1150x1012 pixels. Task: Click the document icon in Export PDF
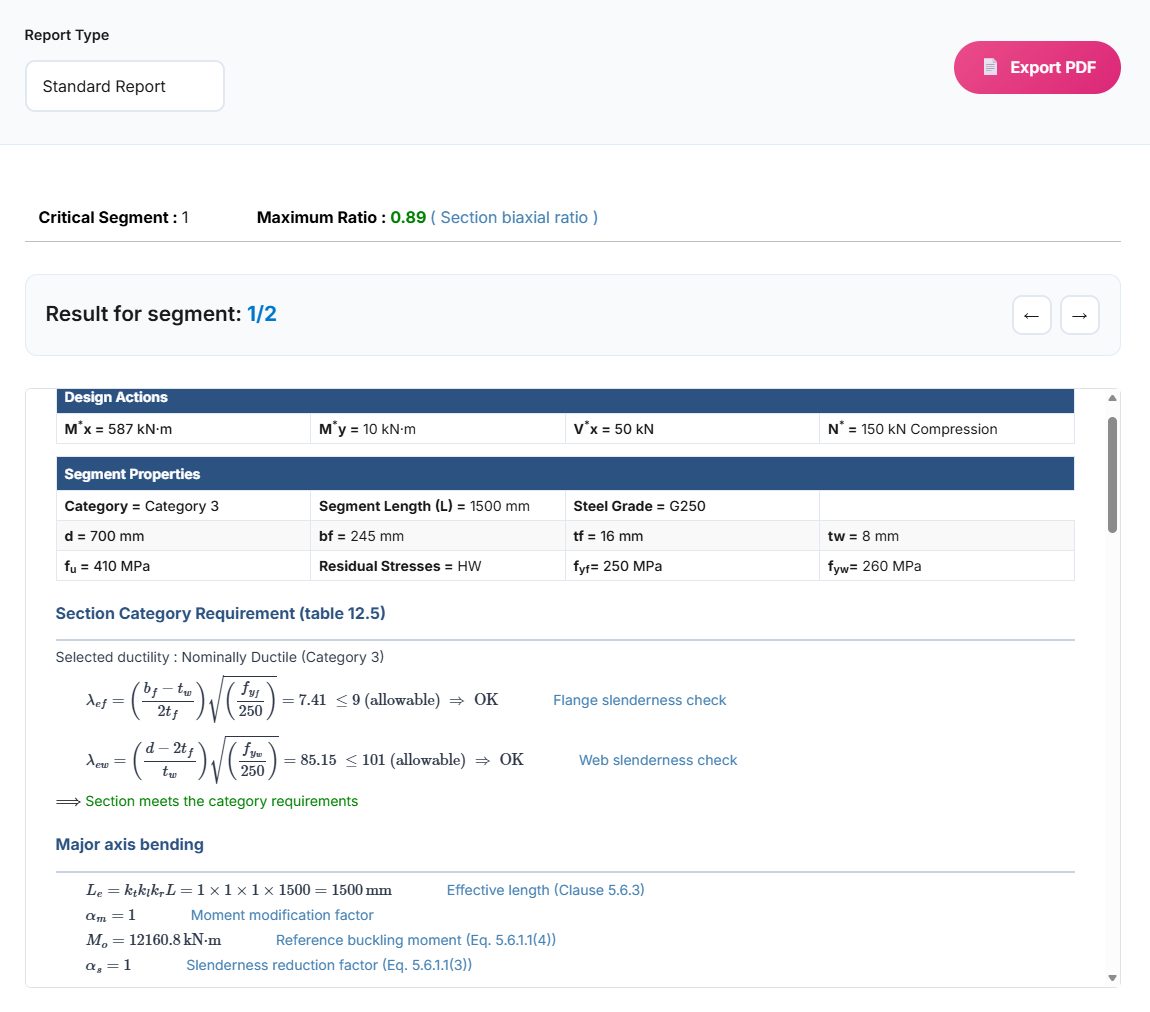click(990, 67)
